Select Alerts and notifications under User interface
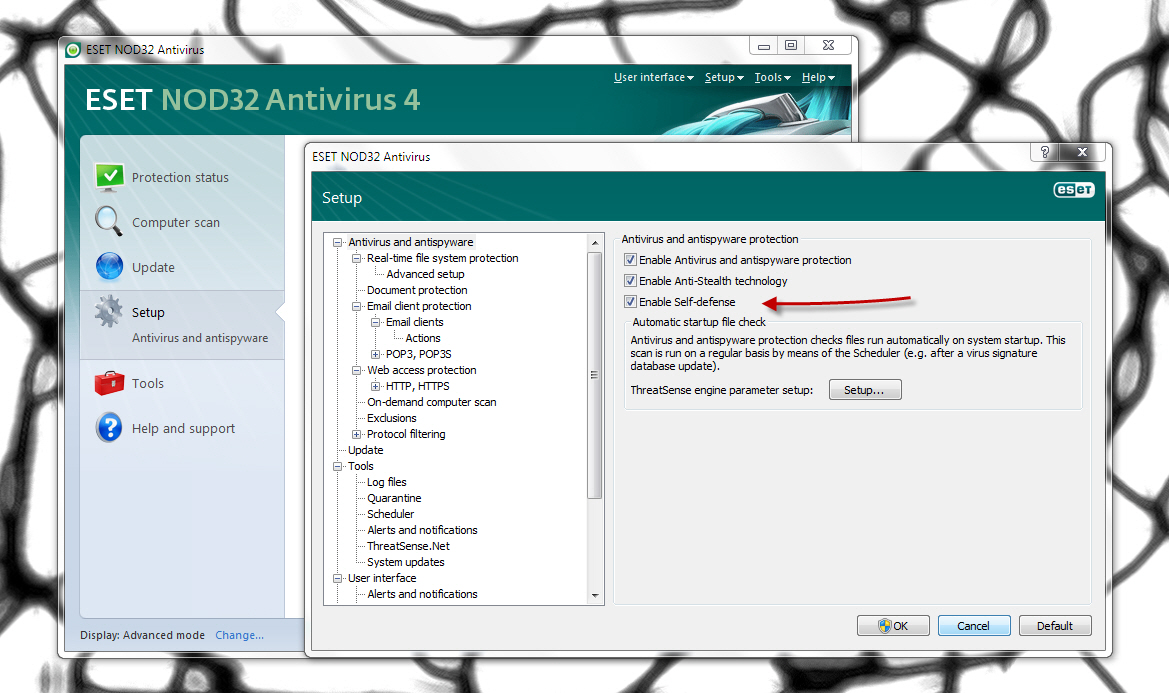 coord(422,595)
